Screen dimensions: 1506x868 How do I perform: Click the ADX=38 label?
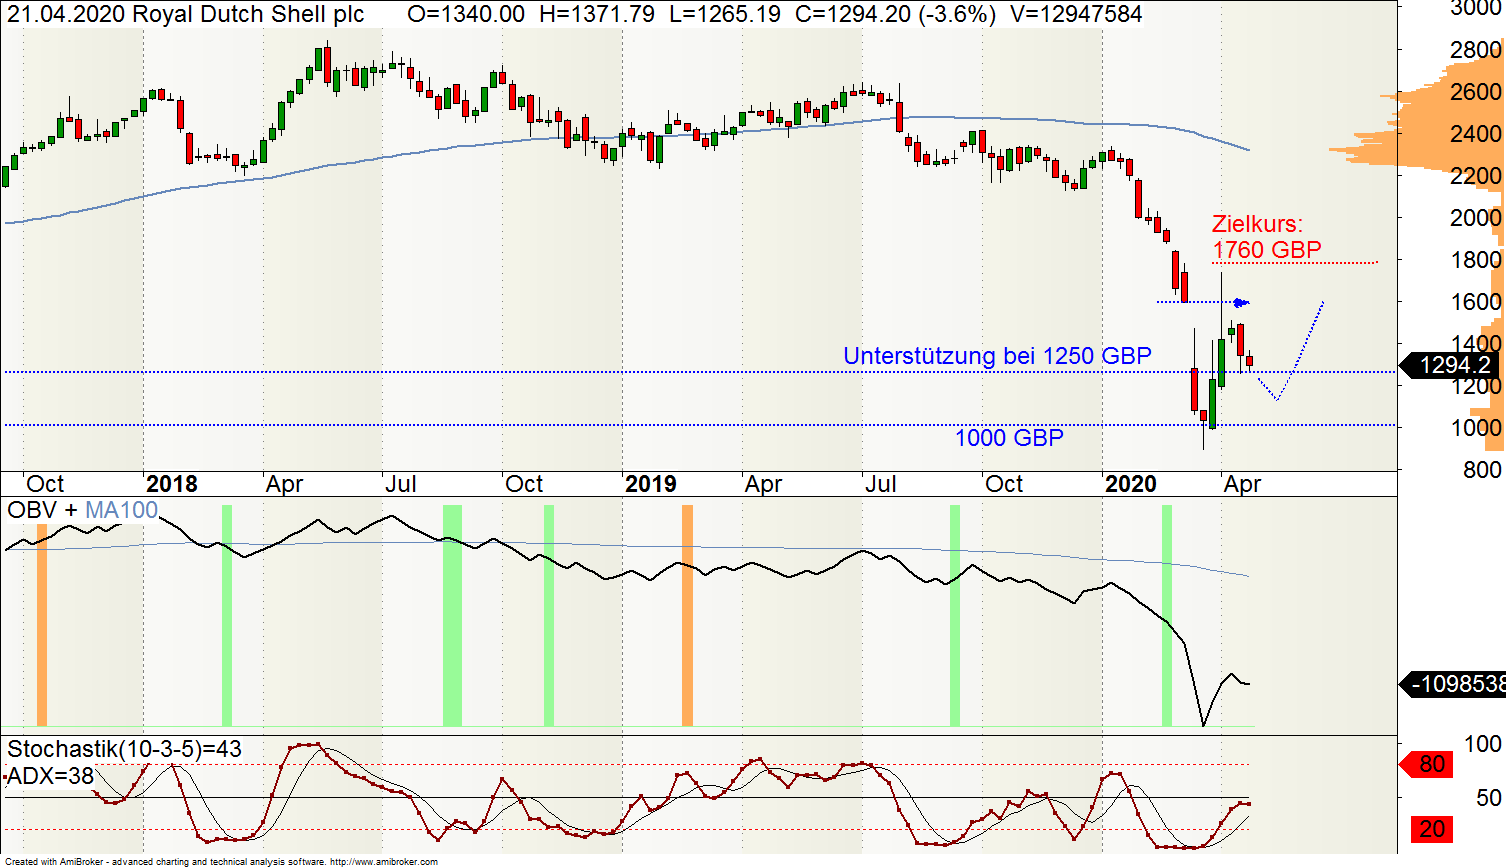click(x=50, y=775)
